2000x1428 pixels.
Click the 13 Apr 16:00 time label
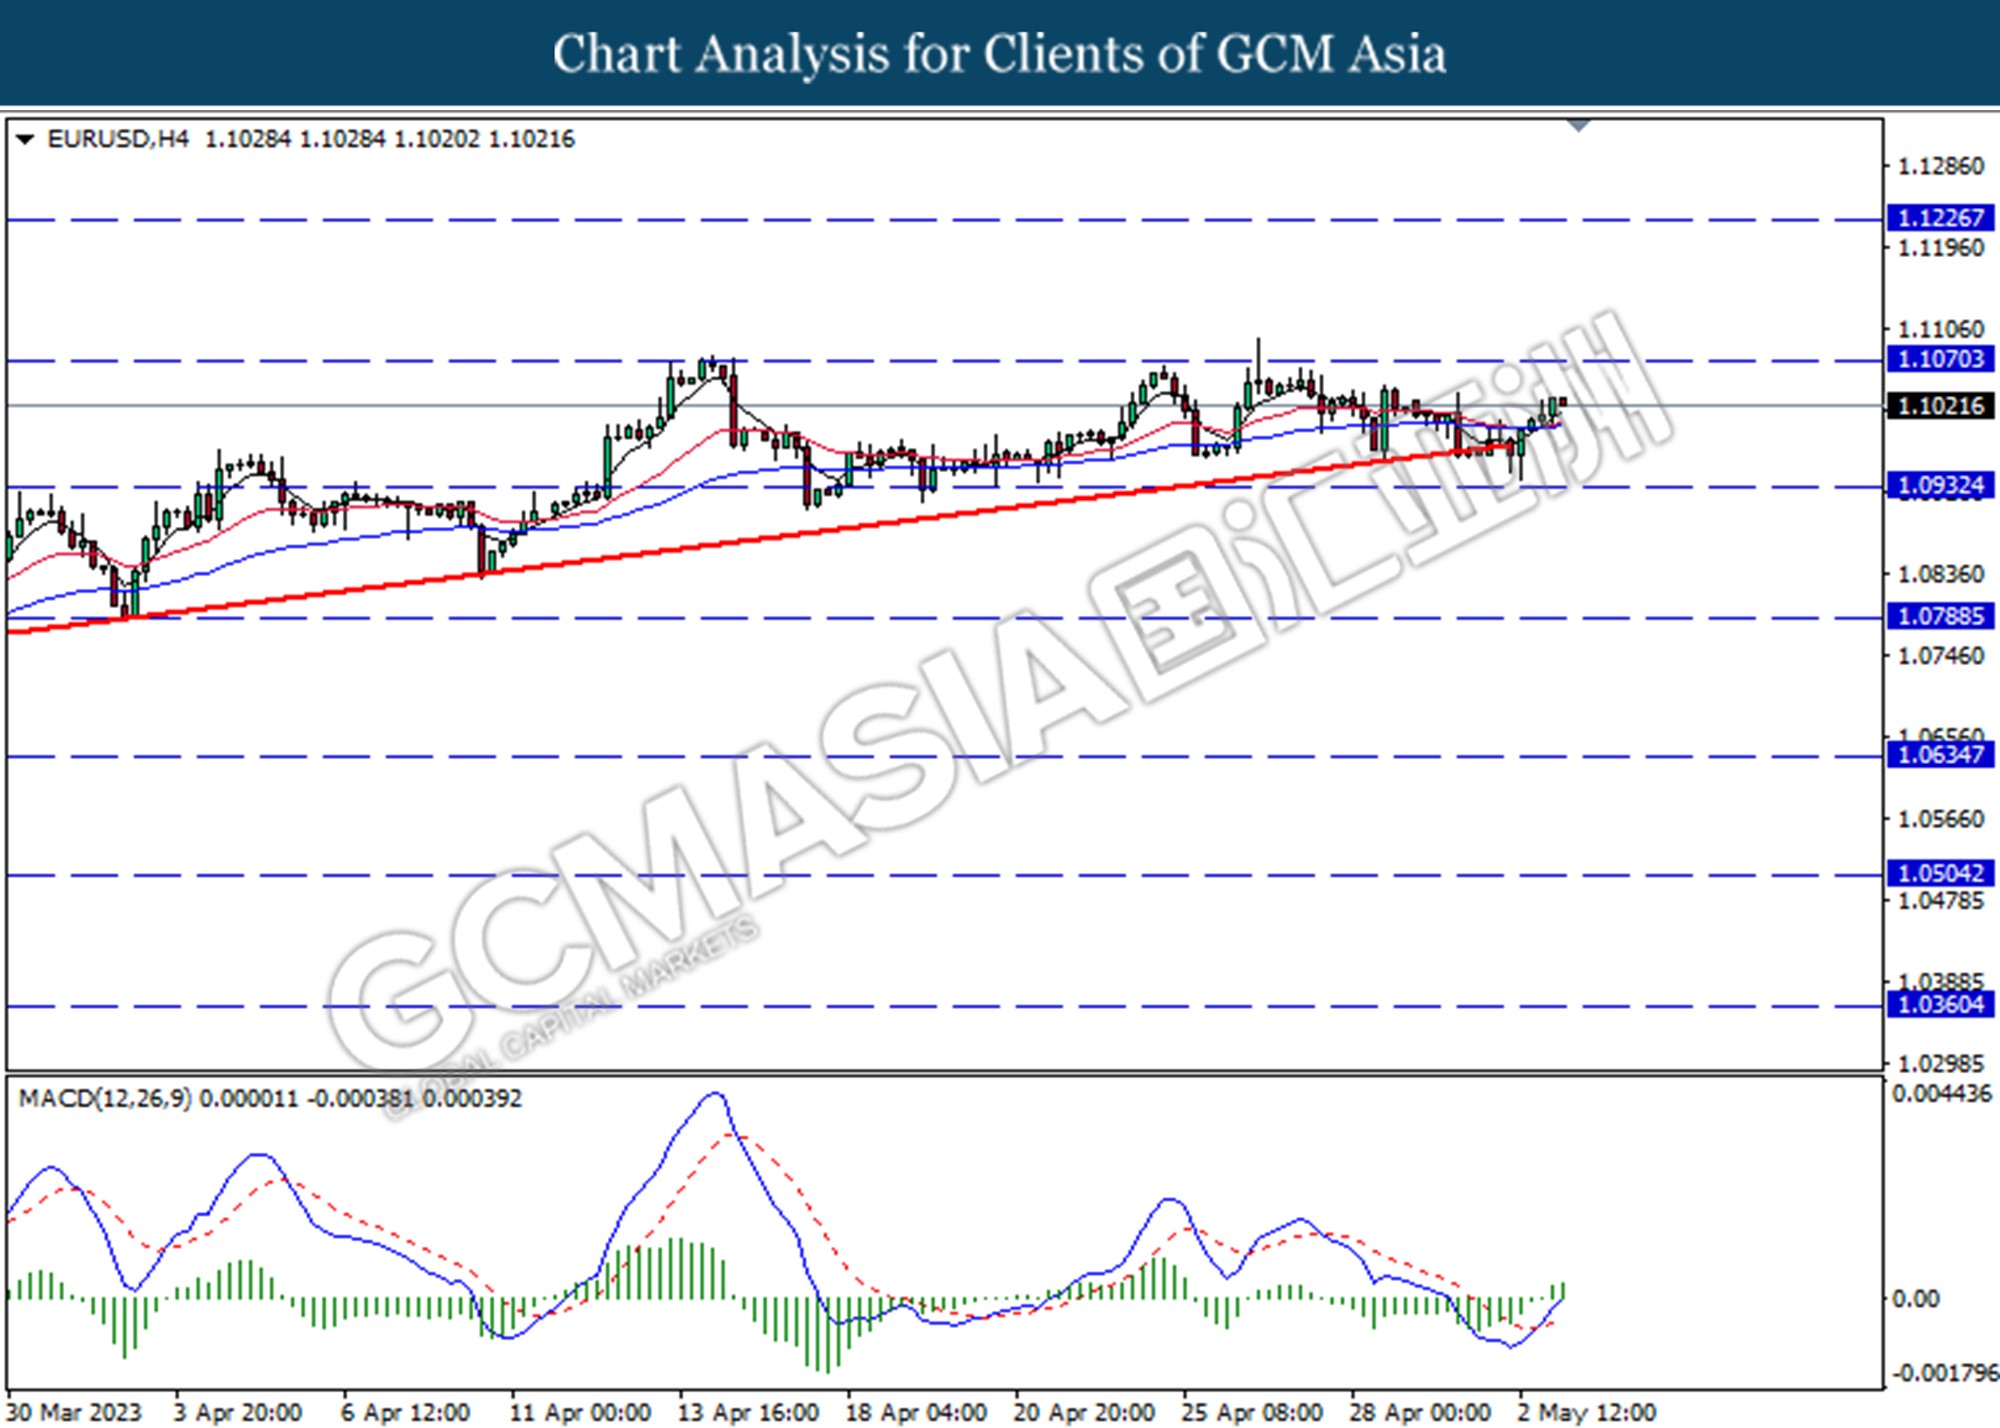coord(748,1412)
